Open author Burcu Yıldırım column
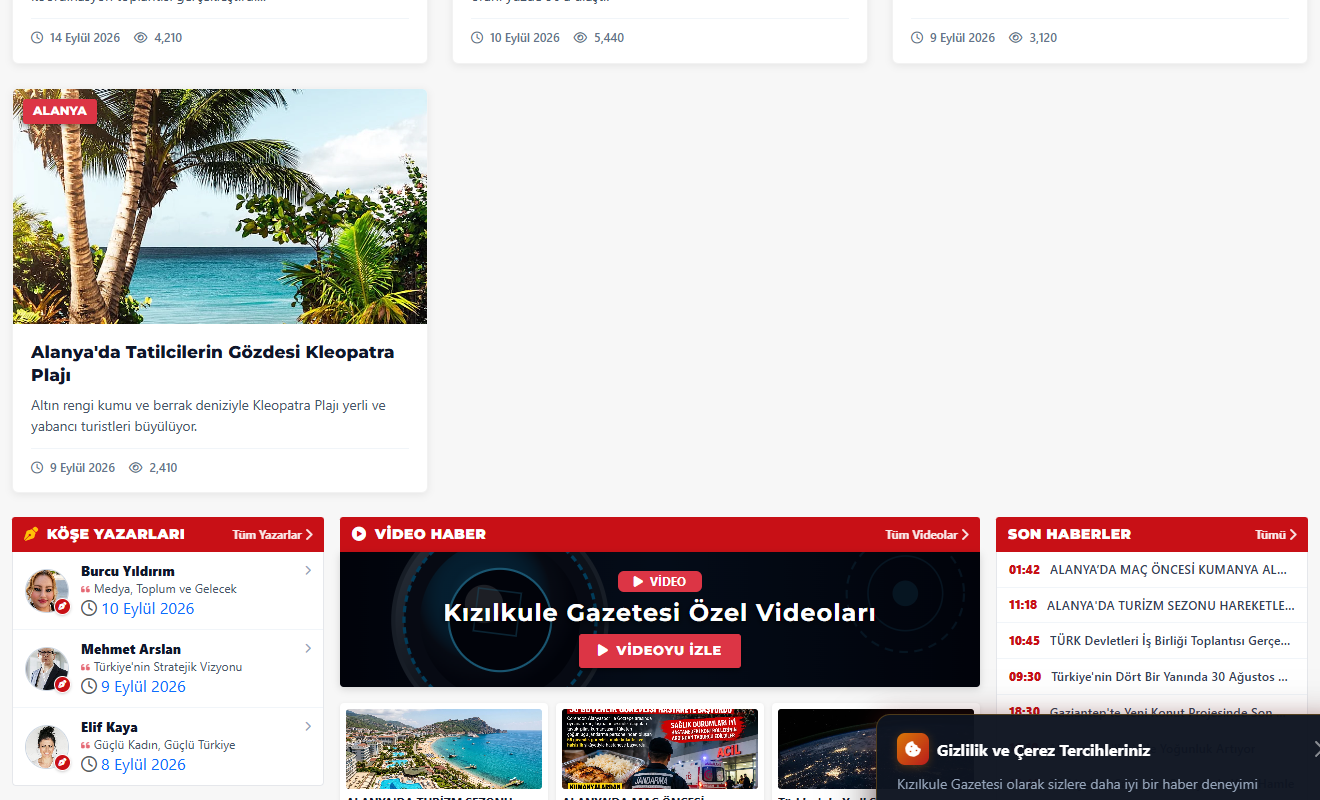 point(128,572)
